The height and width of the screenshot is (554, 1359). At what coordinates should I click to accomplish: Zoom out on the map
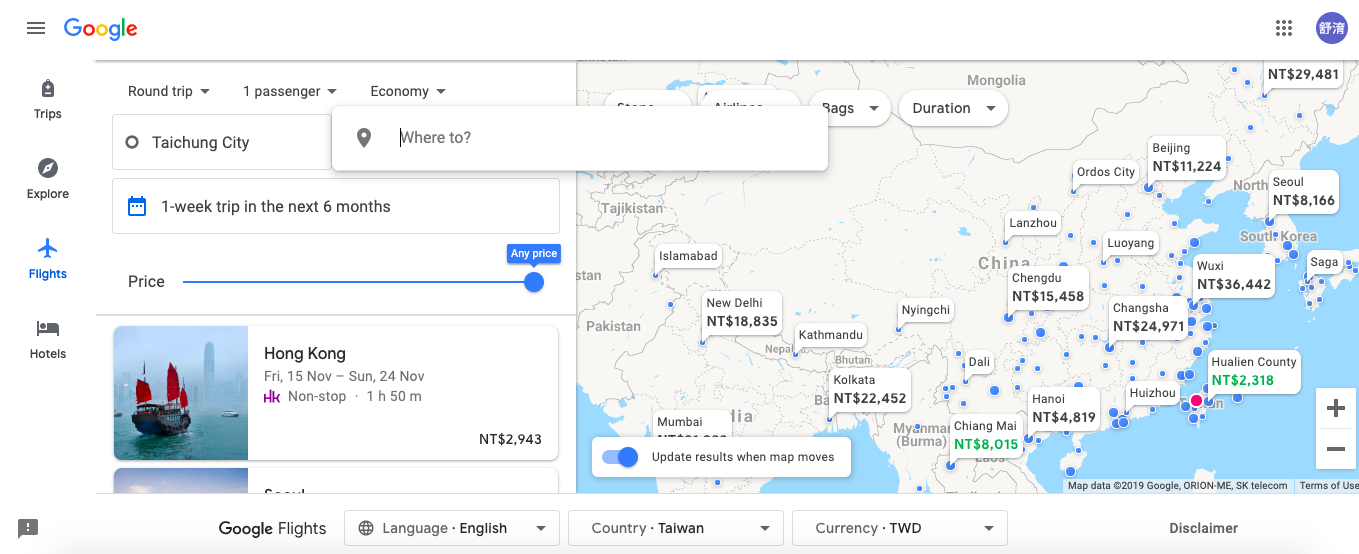pos(1335,449)
